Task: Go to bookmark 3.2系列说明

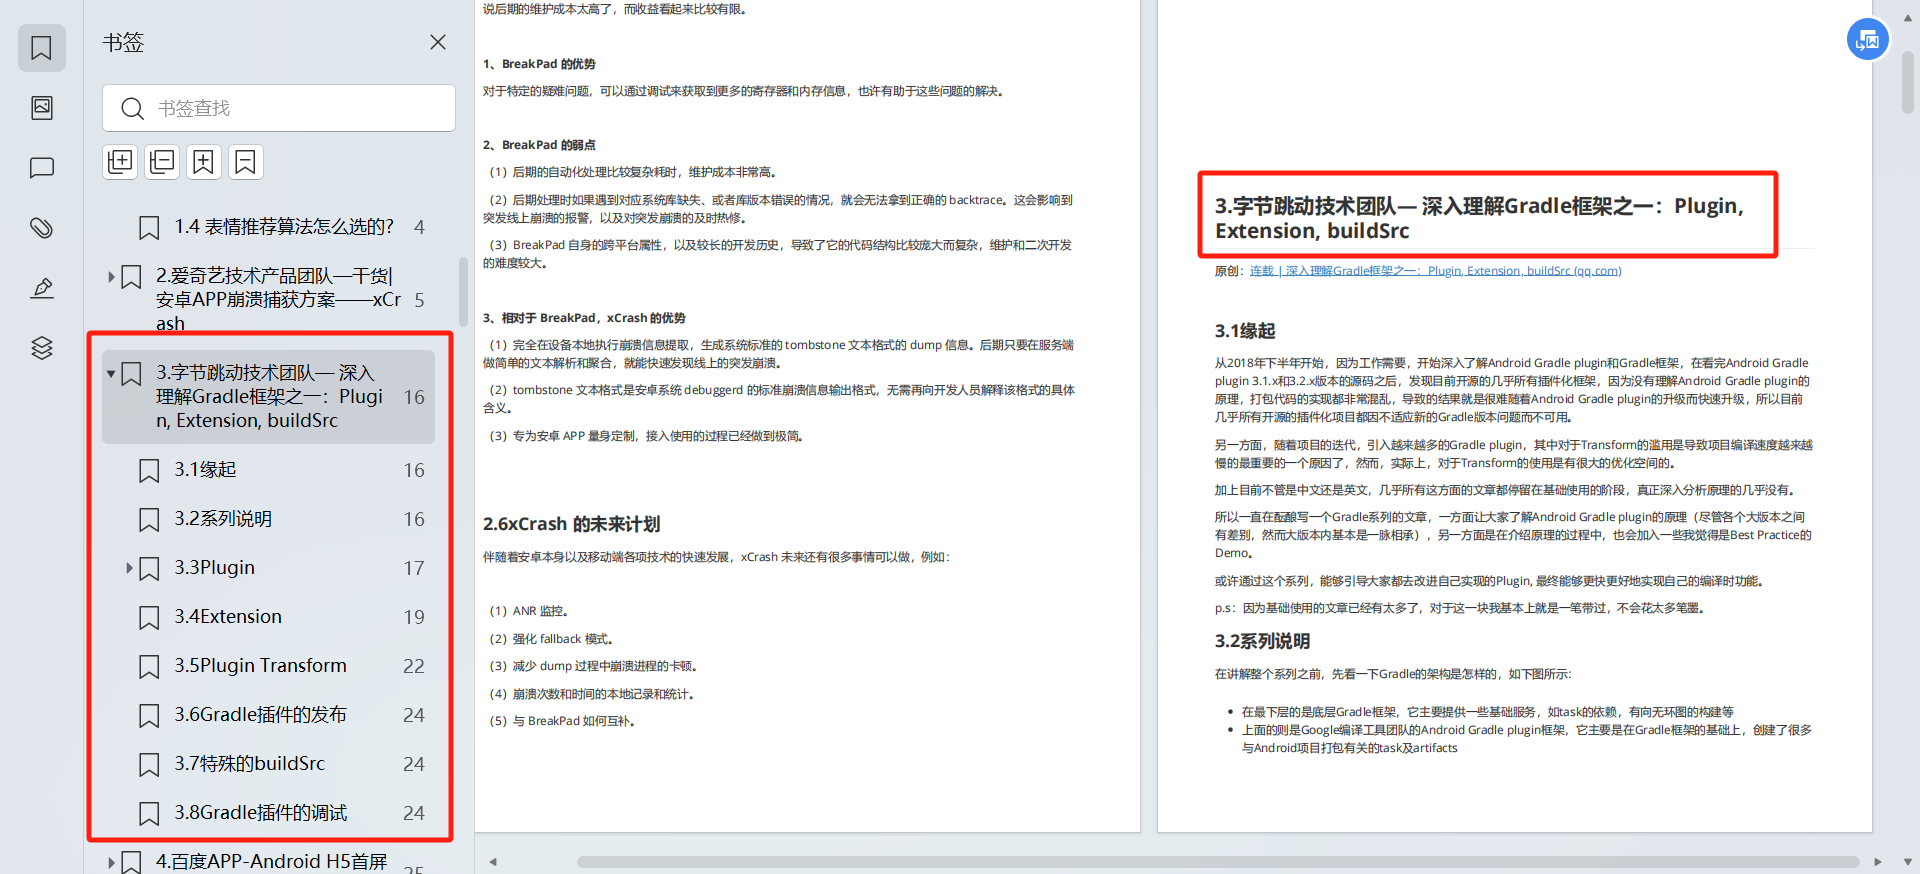Action: tap(223, 519)
